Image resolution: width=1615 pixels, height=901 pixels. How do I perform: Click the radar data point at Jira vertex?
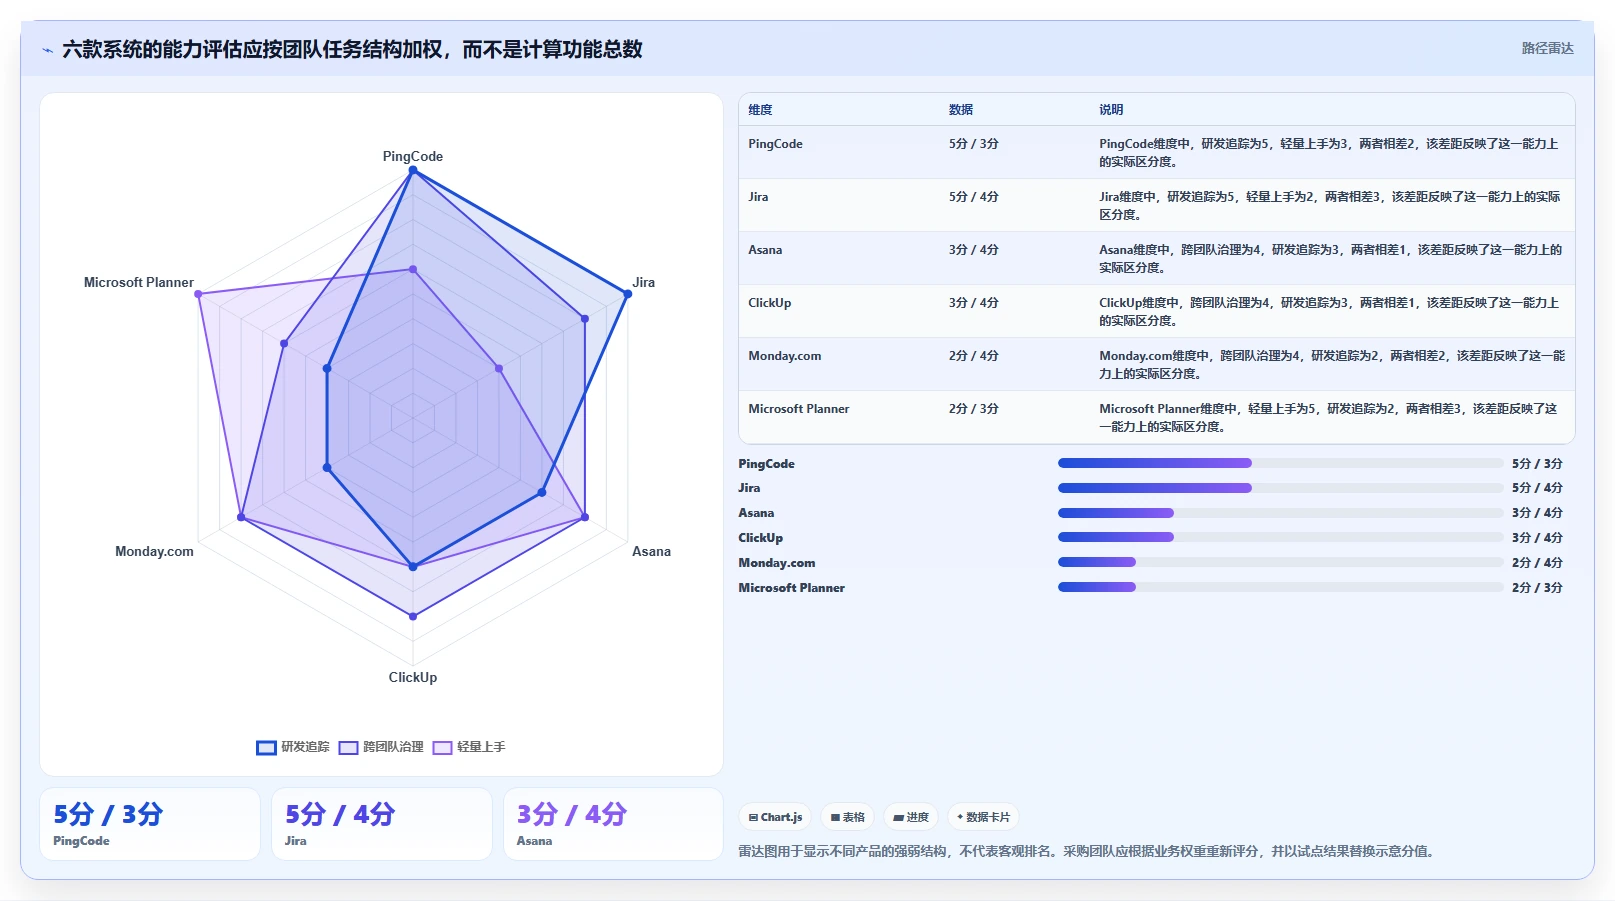(x=627, y=294)
